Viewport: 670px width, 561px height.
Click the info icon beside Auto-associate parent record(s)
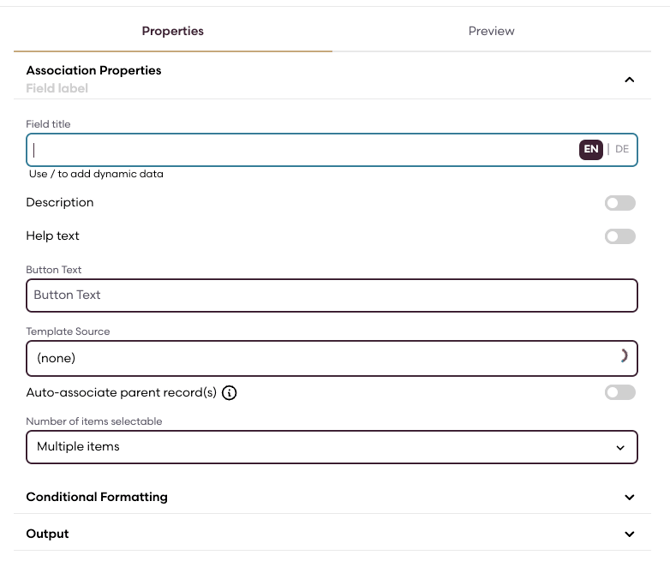229,393
